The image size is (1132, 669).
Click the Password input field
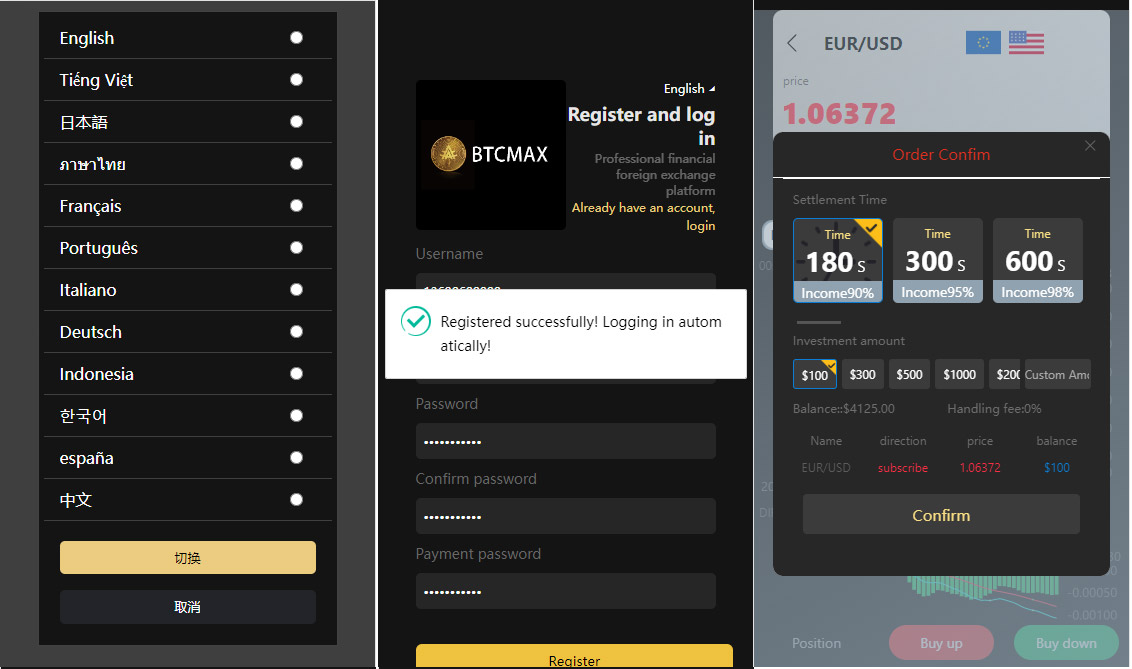point(566,441)
